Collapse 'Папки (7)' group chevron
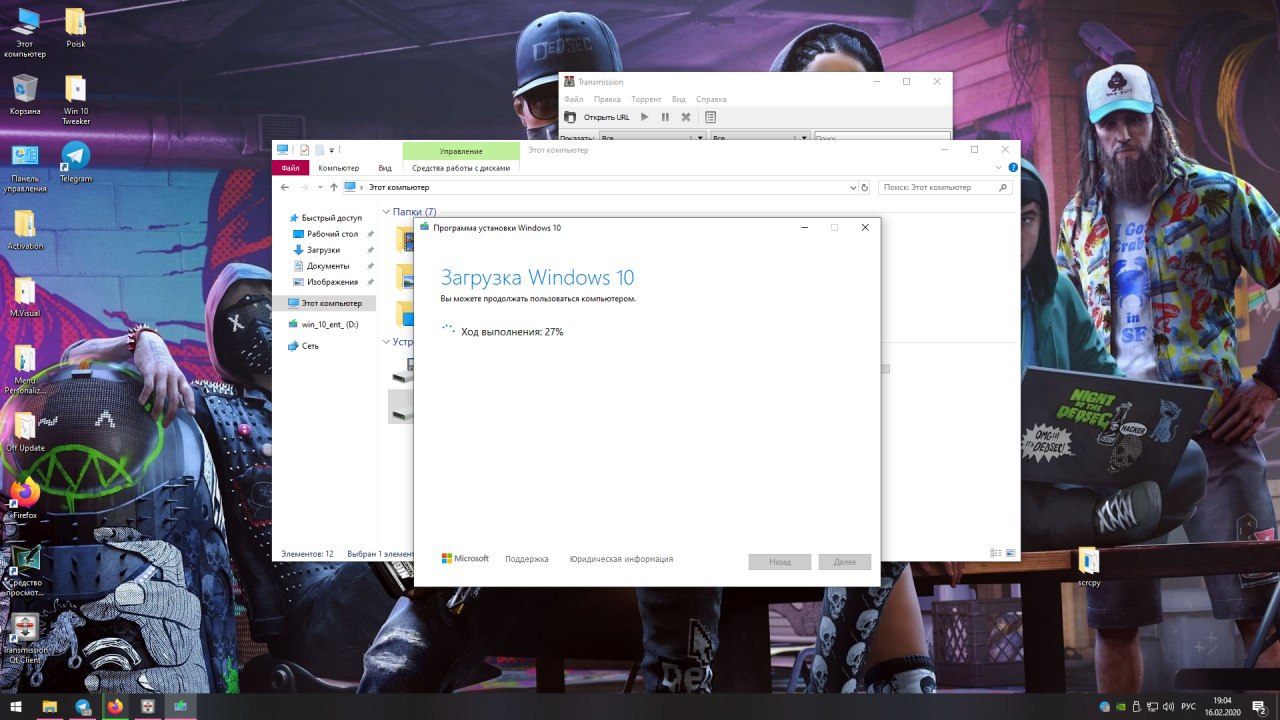Screen dimensions: 1280x720 tap(386, 212)
